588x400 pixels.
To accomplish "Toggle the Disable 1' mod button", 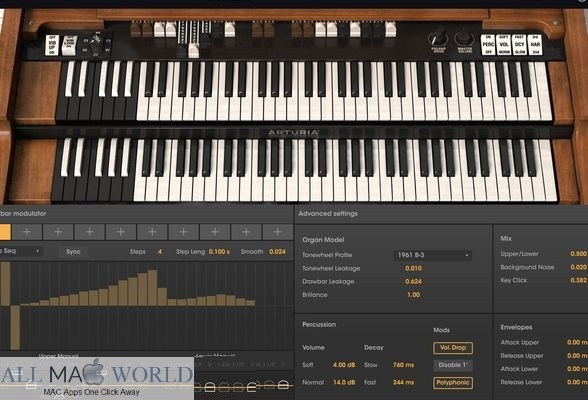I will tap(453, 365).
